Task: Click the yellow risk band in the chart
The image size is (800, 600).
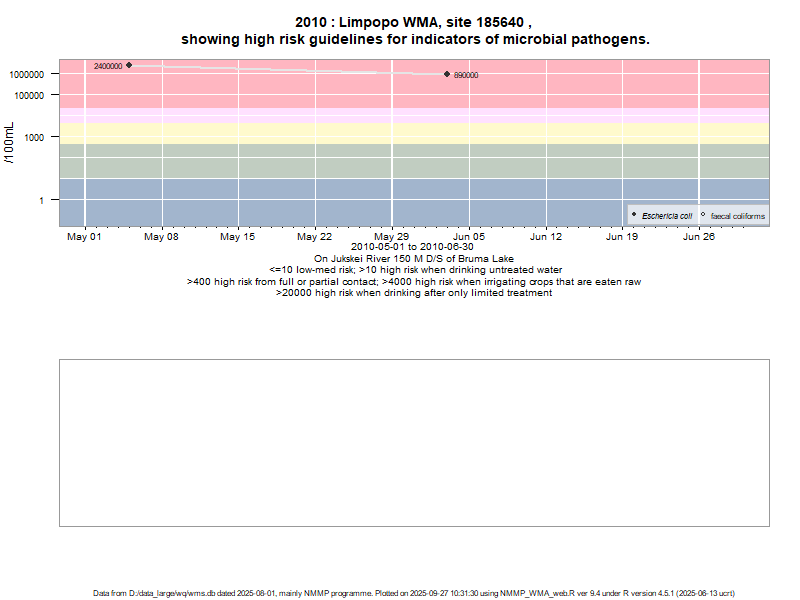Action: (300, 133)
